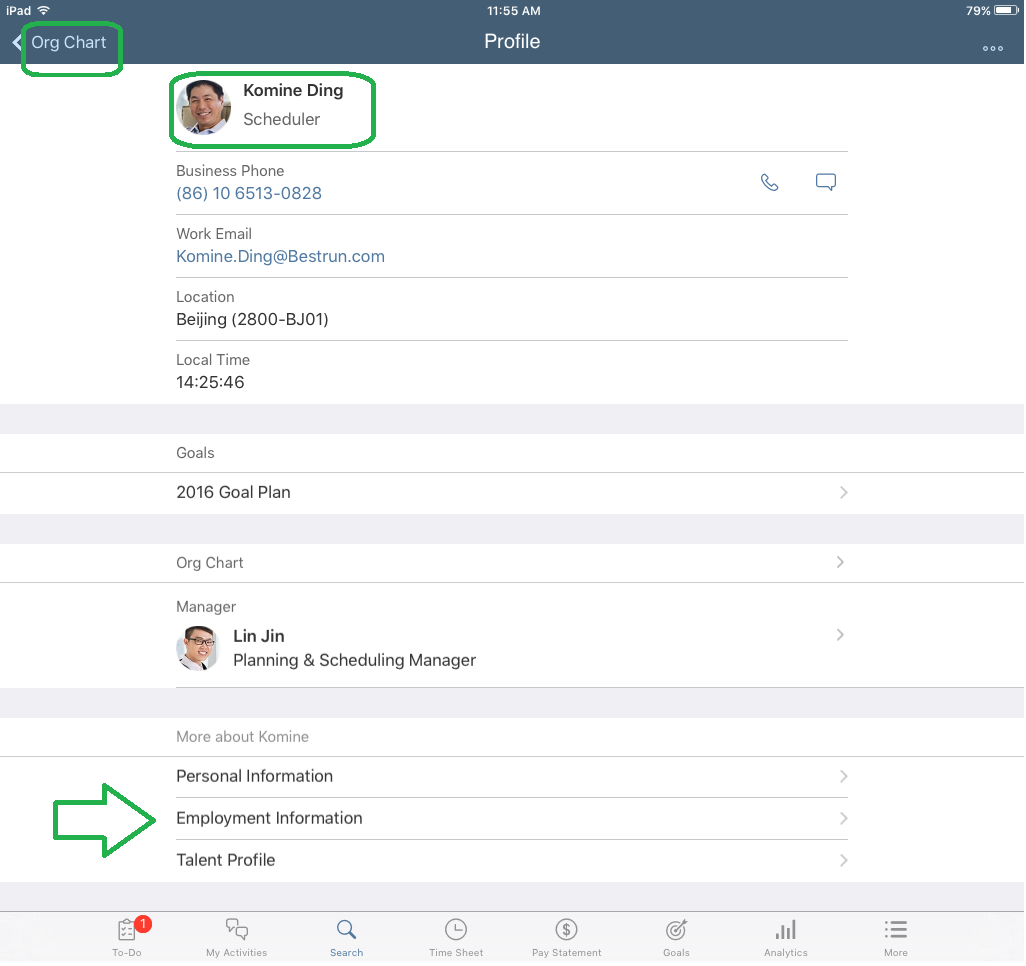This screenshot has width=1026, height=966.
Task: Open Time Sheet clock icon
Action: (x=456, y=929)
